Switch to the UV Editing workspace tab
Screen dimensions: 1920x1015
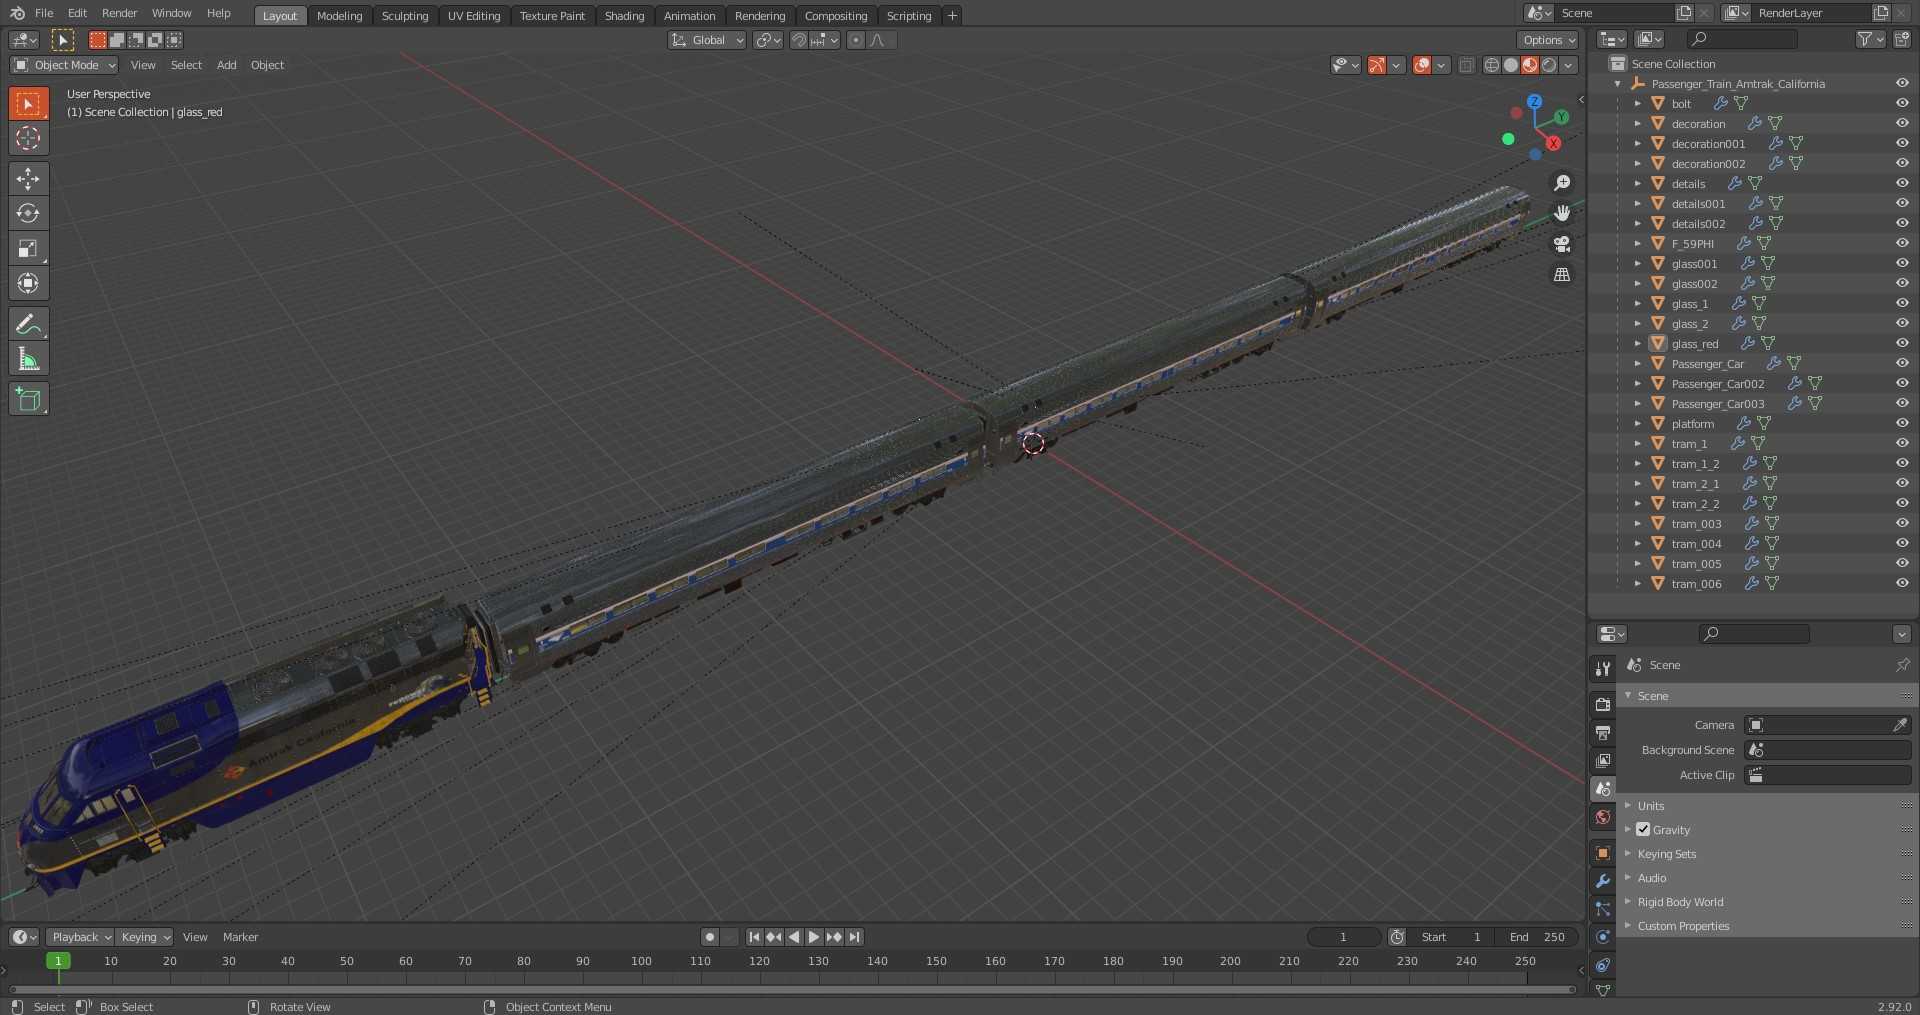pos(474,15)
